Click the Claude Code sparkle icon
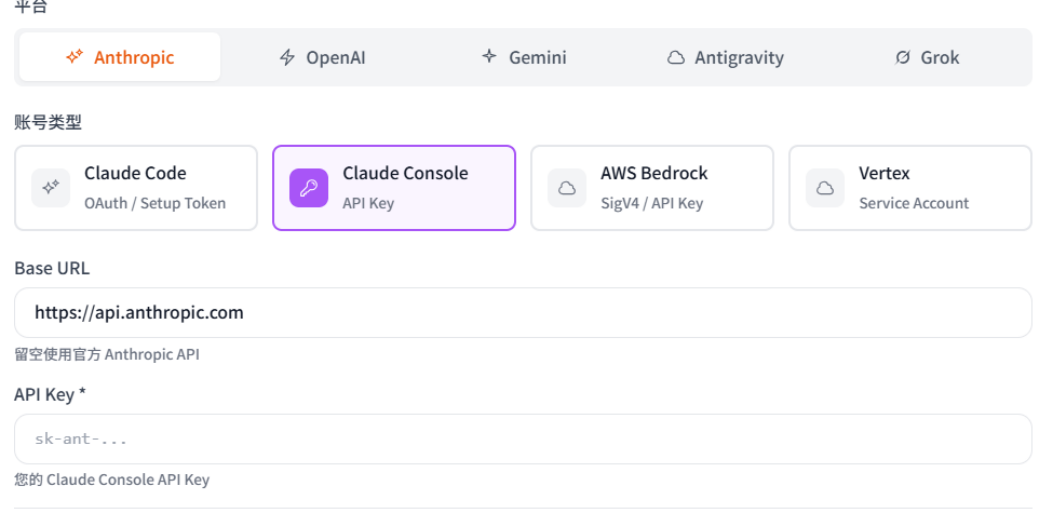Image resolution: width=1047 pixels, height=512 pixels. [51, 188]
